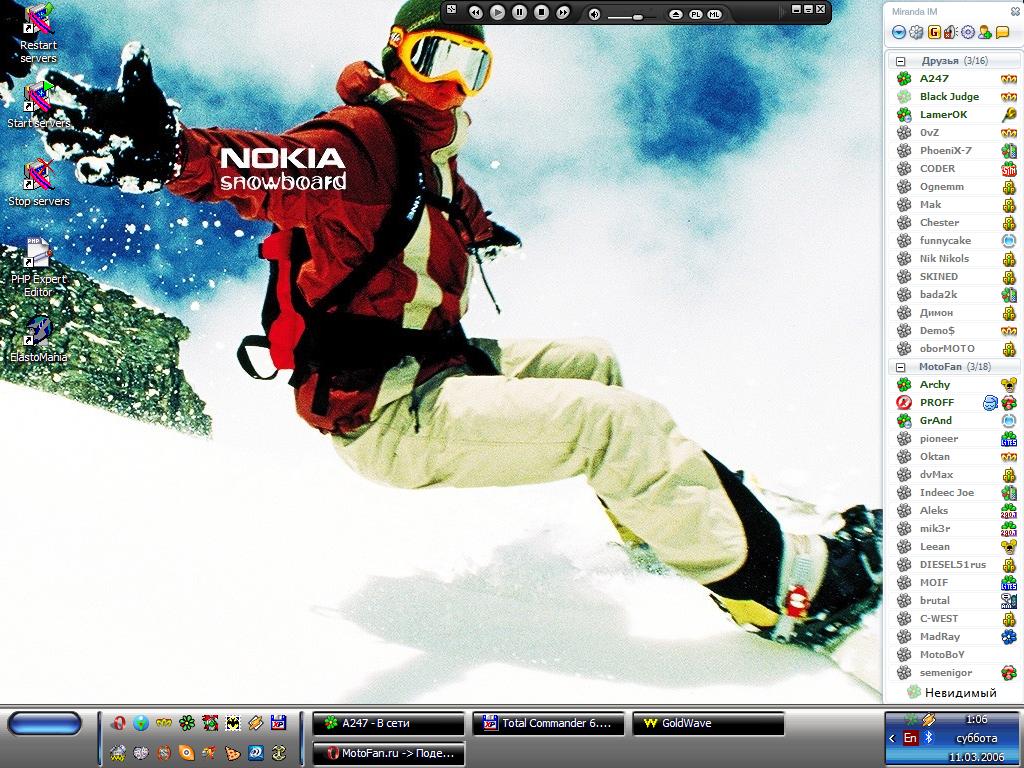
Task: Click the yellow message bubble in Miranda toolbar
Action: (1002, 32)
